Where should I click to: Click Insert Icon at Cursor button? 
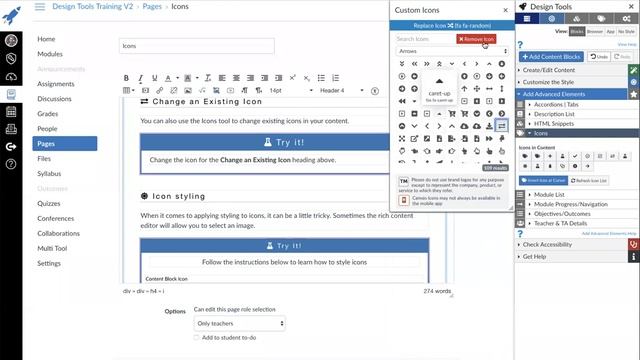coord(543,180)
